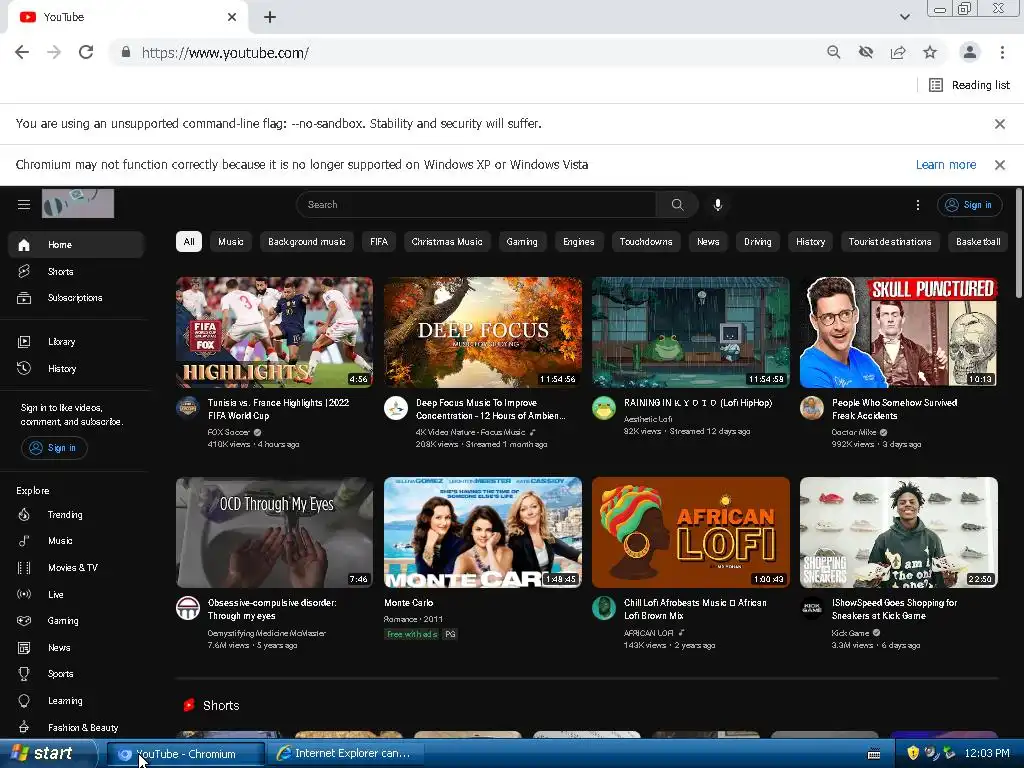Dismiss the no-sandbox warning bar

pyautogui.click(x=999, y=123)
